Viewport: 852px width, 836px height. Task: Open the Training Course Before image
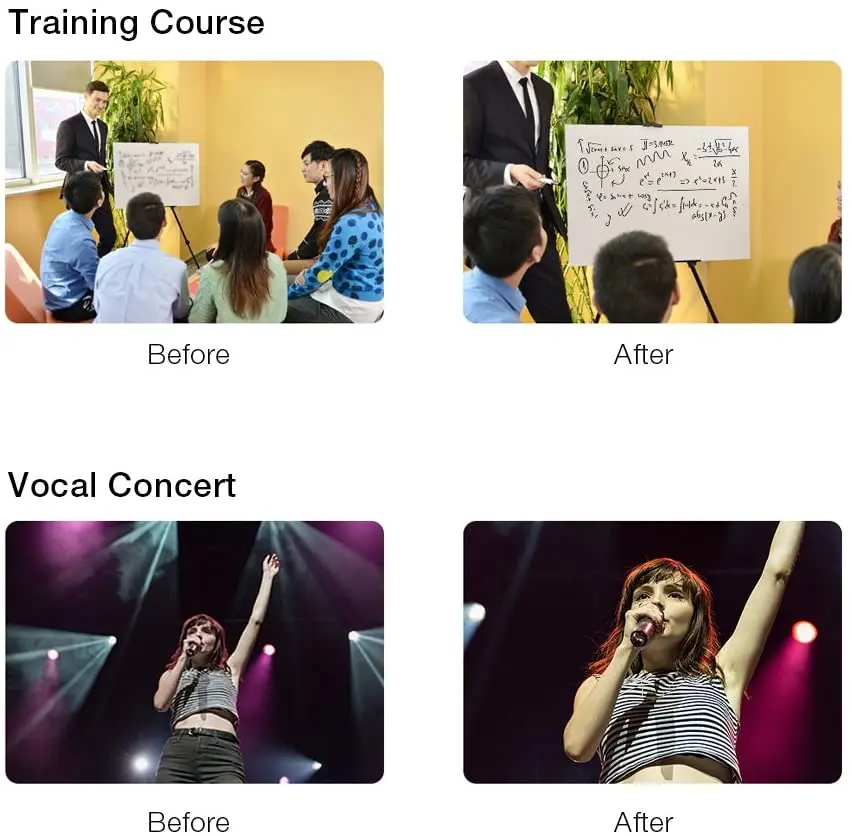click(195, 192)
